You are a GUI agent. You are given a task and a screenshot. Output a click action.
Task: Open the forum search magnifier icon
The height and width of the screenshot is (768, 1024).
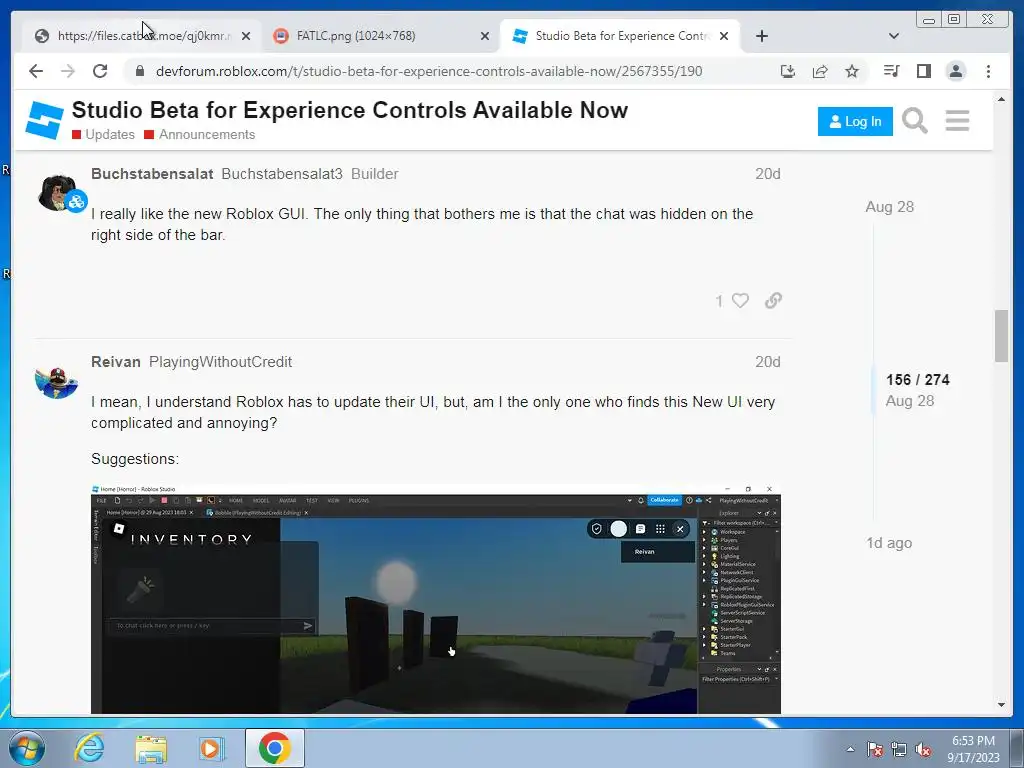pyautogui.click(x=914, y=121)
